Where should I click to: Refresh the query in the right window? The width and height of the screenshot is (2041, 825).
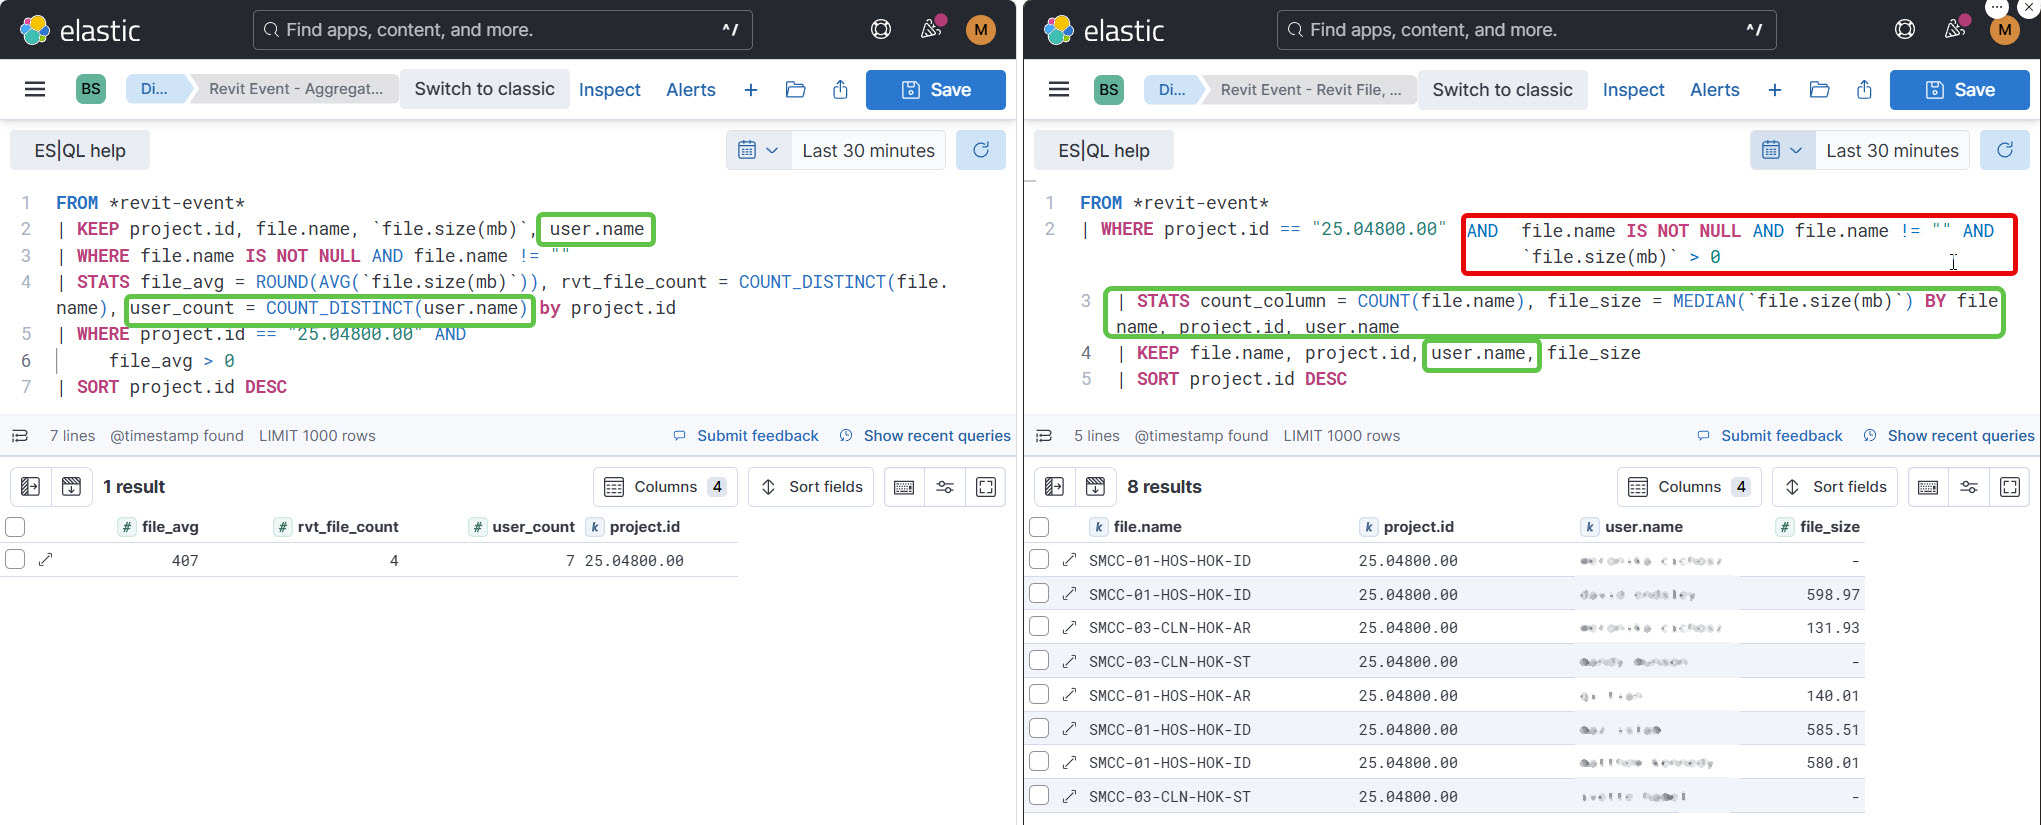pos(2005,150)
